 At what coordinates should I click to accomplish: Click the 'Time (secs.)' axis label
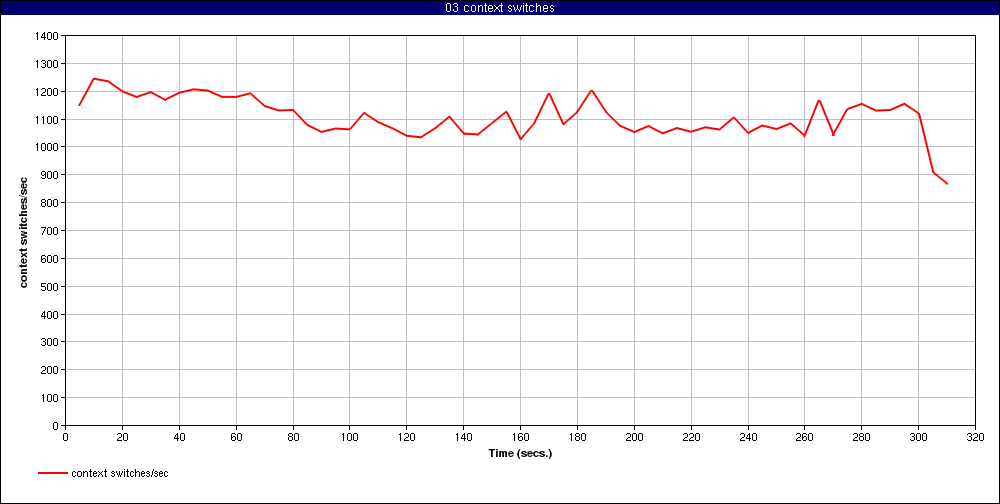(520, 454)
